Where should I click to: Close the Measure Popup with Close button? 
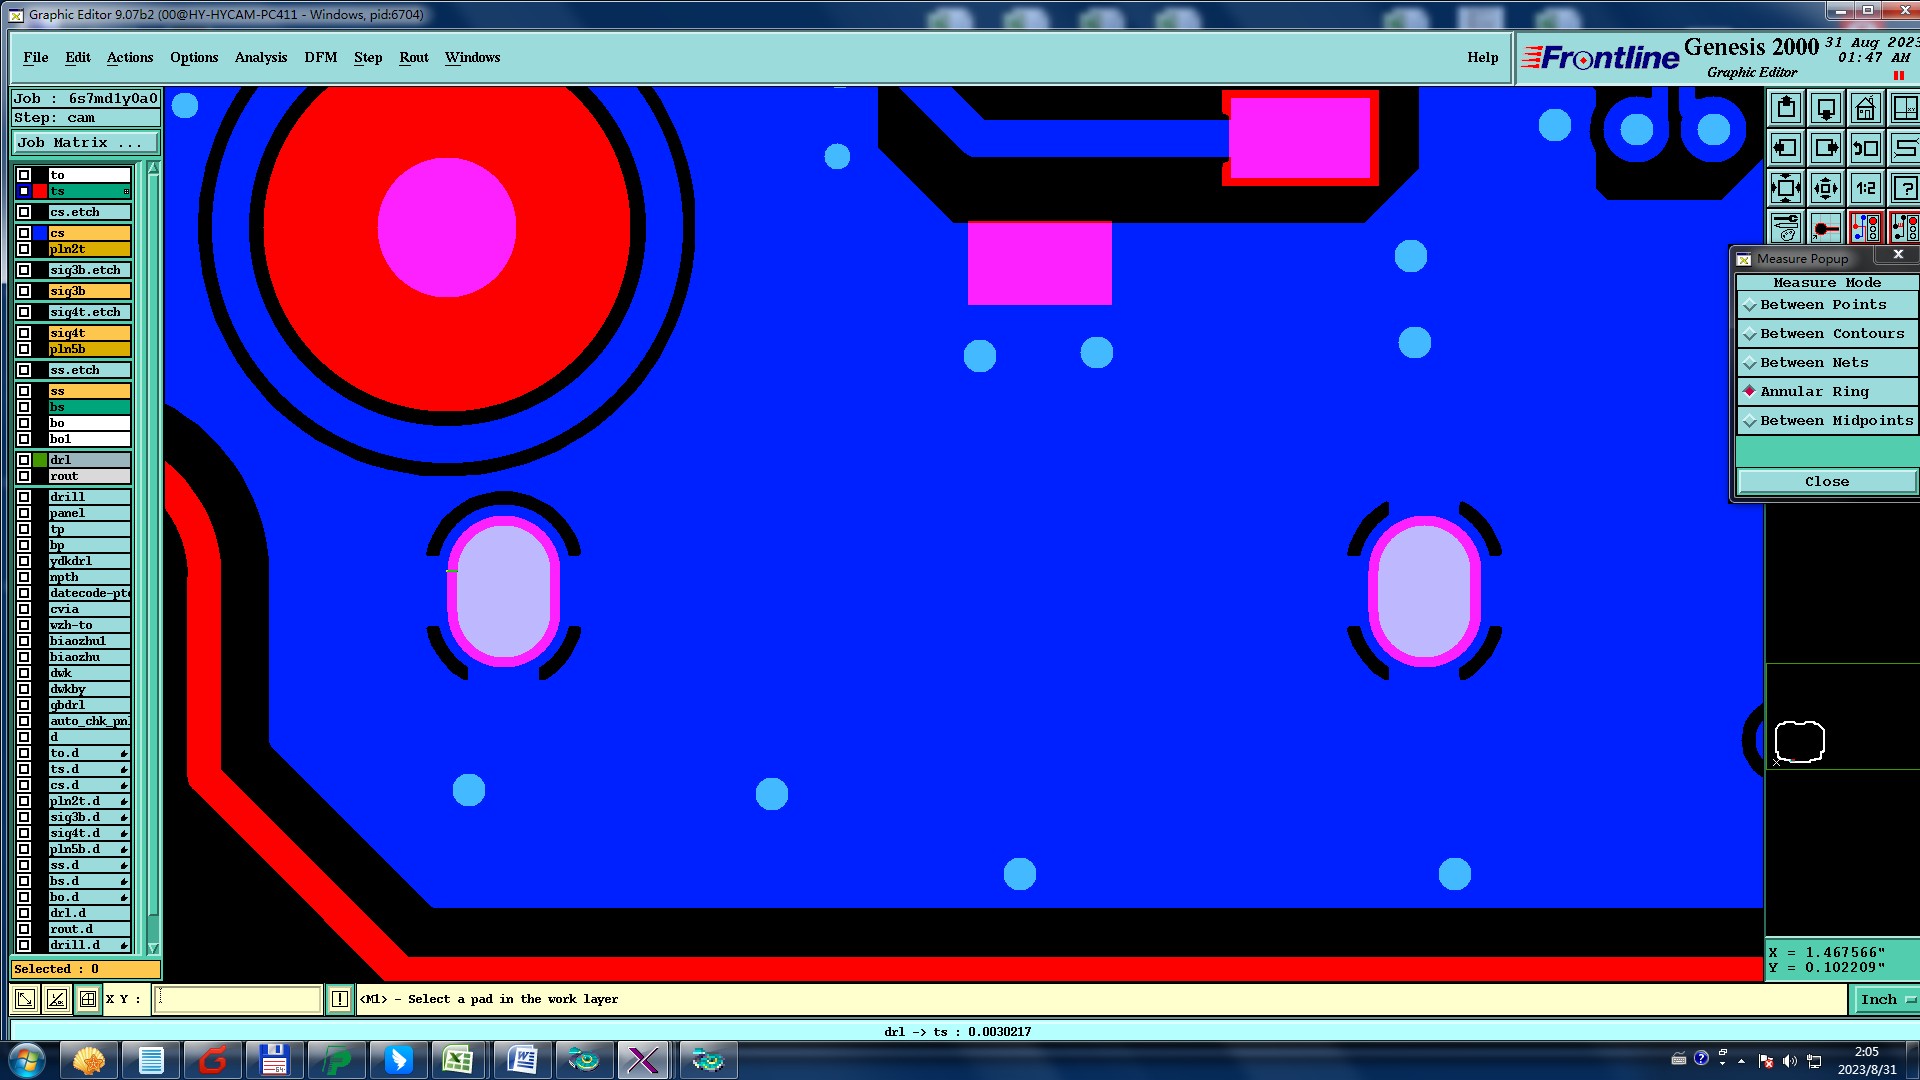tap(1826, 482)
